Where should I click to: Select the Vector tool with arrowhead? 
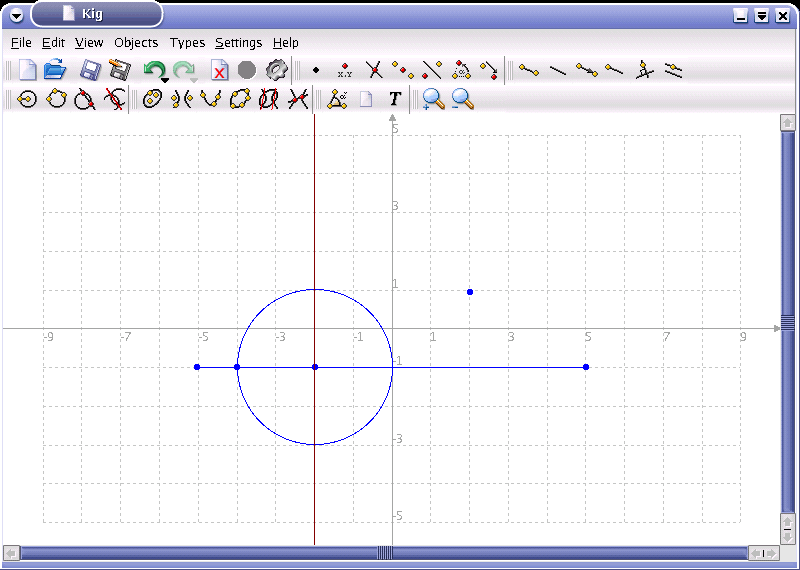point(587,70)
